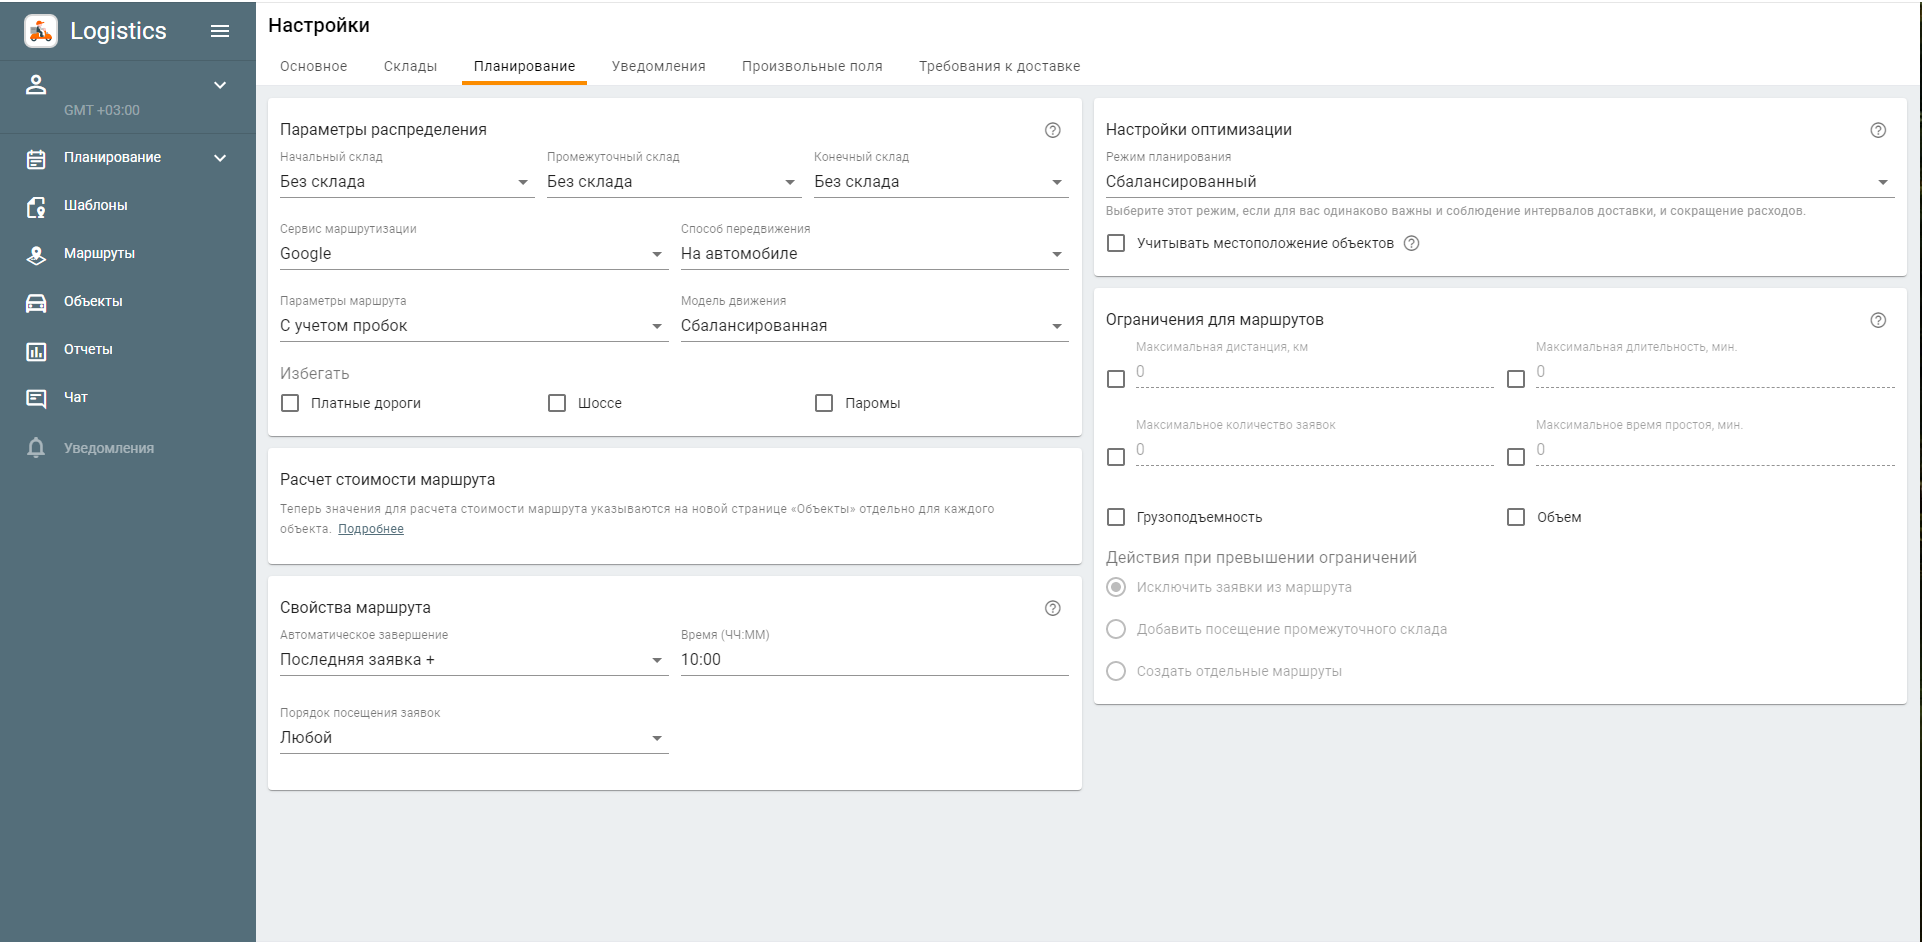Expand the Режим планирования dropdown
Viewport: 1922px width, 942px height.
pyautogui.click(x=1498, y=182)
